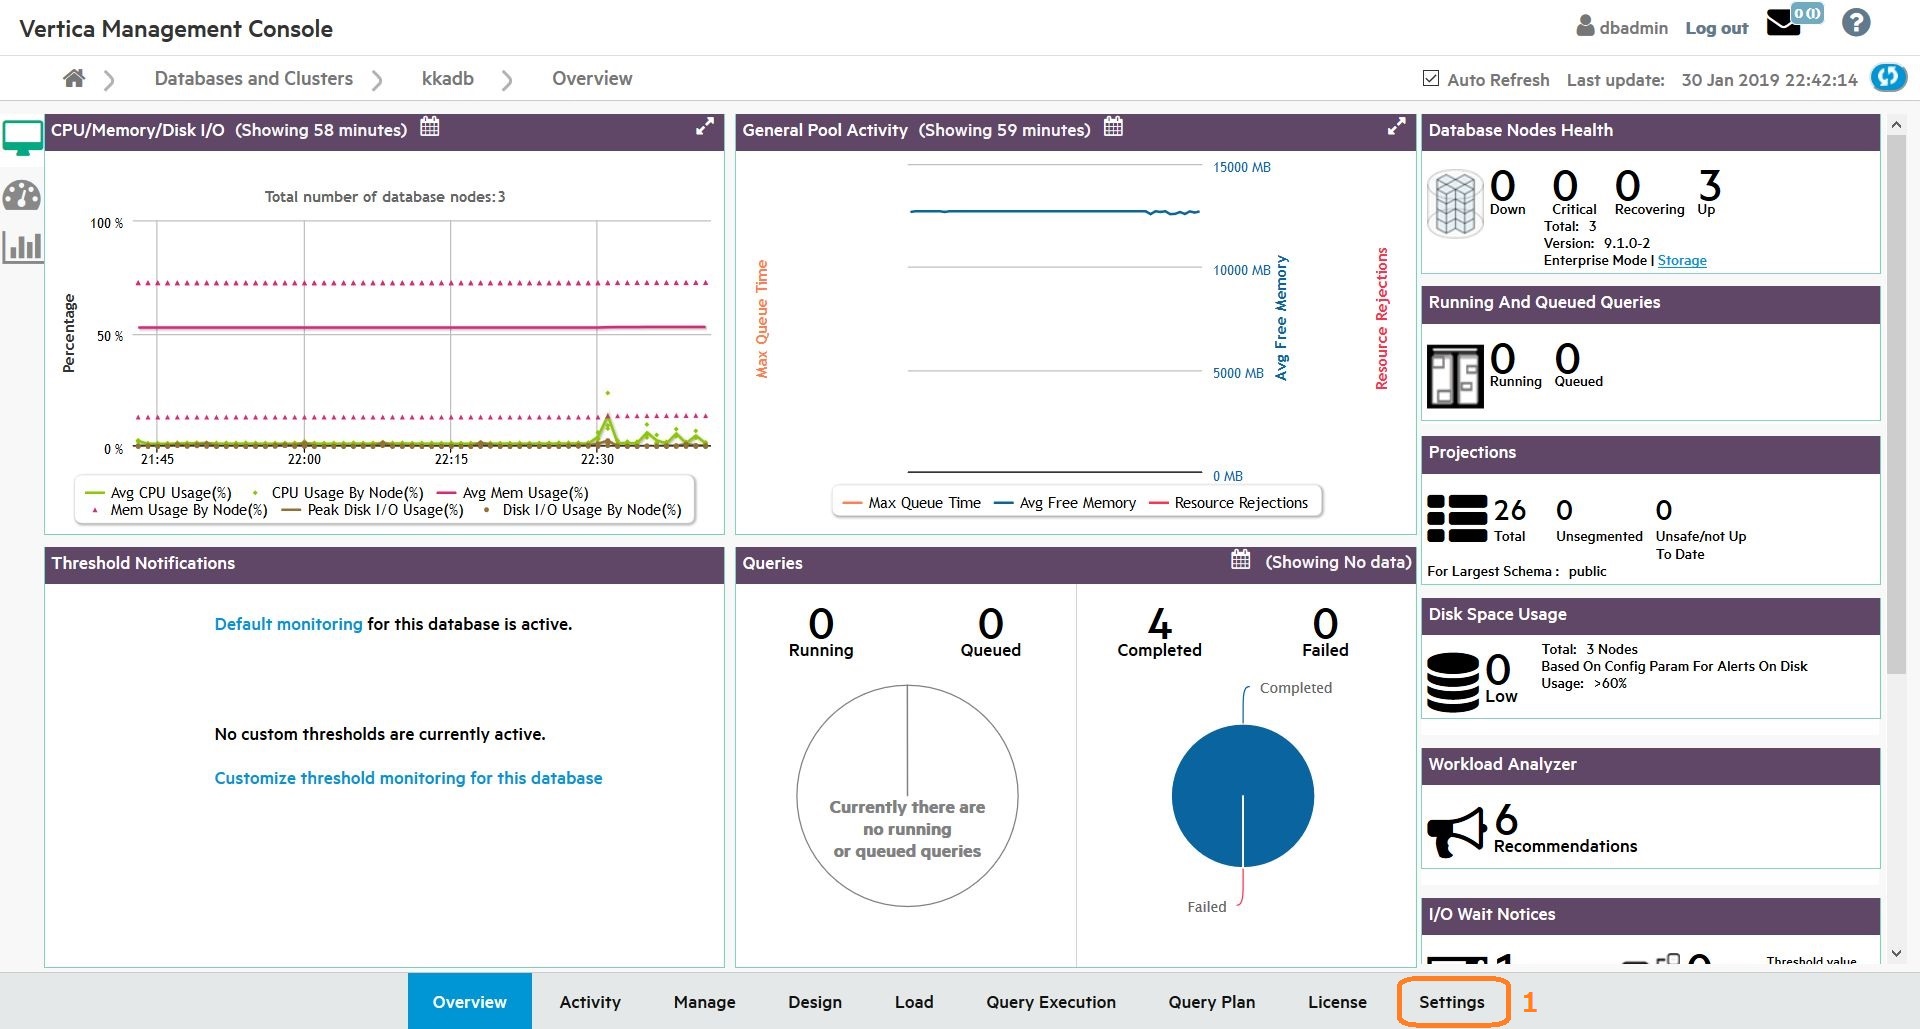Toggle Avg Free Memory legend series

tap(1066, 503)
